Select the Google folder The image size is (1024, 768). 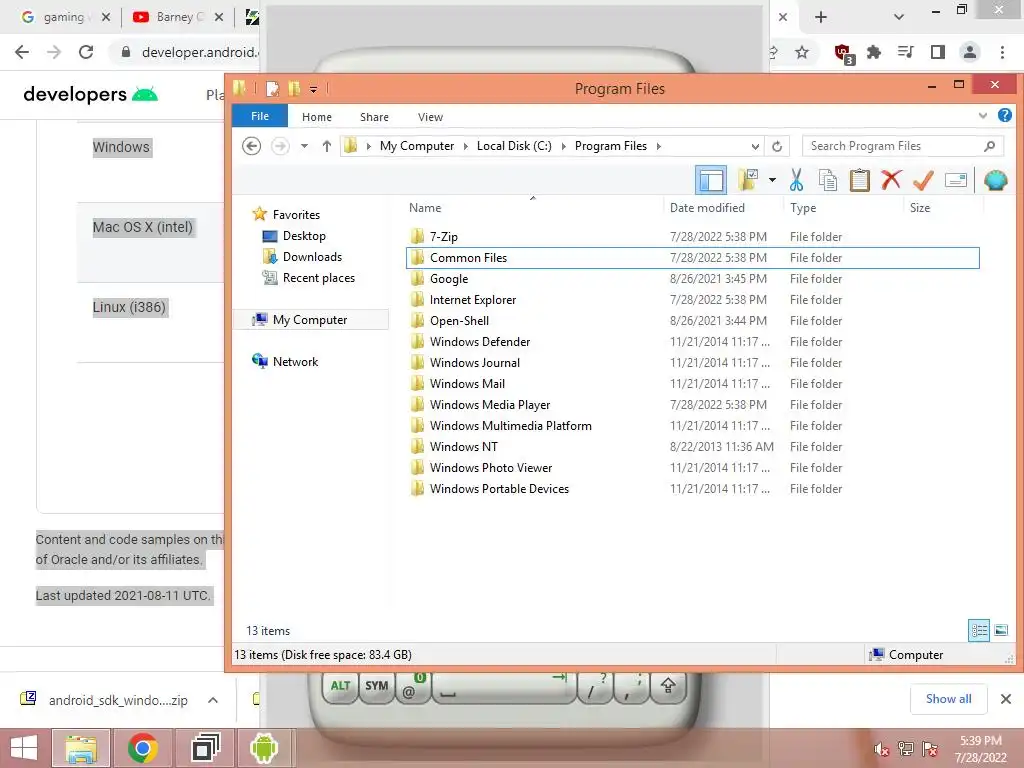449,278
